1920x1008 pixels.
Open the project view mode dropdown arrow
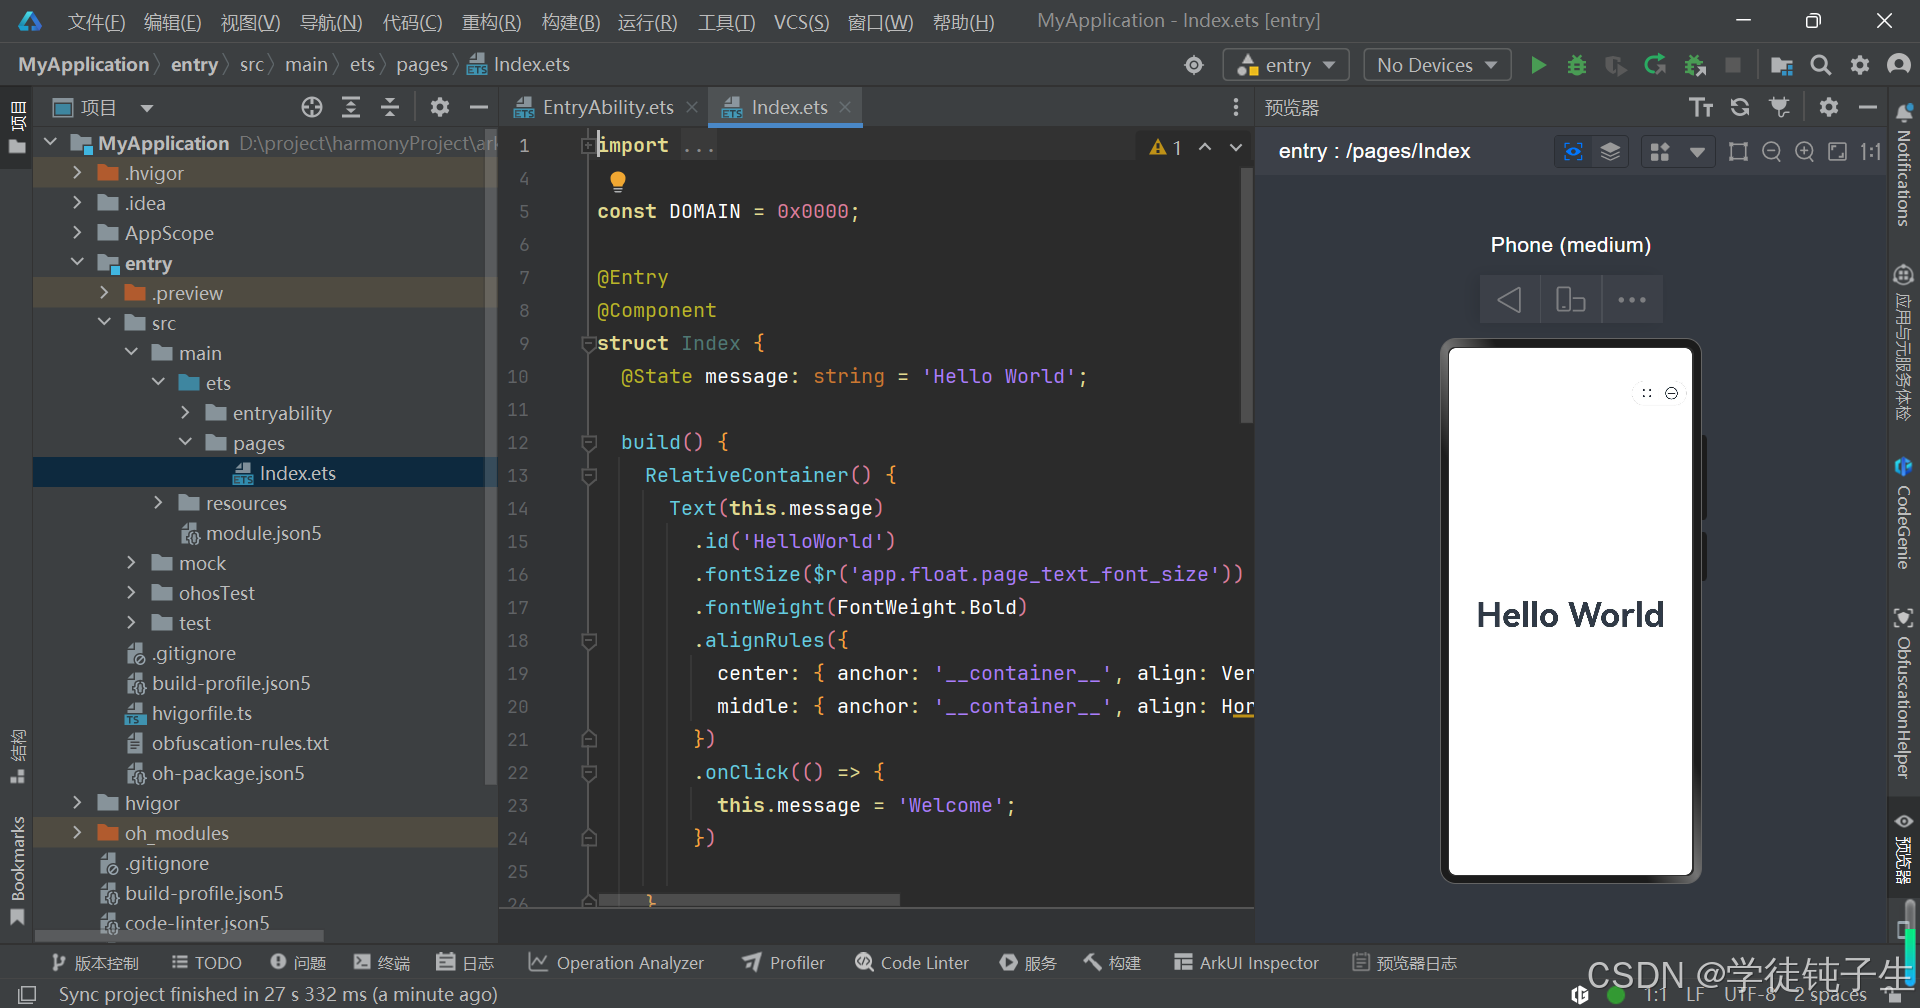click(x=147, y=107)
